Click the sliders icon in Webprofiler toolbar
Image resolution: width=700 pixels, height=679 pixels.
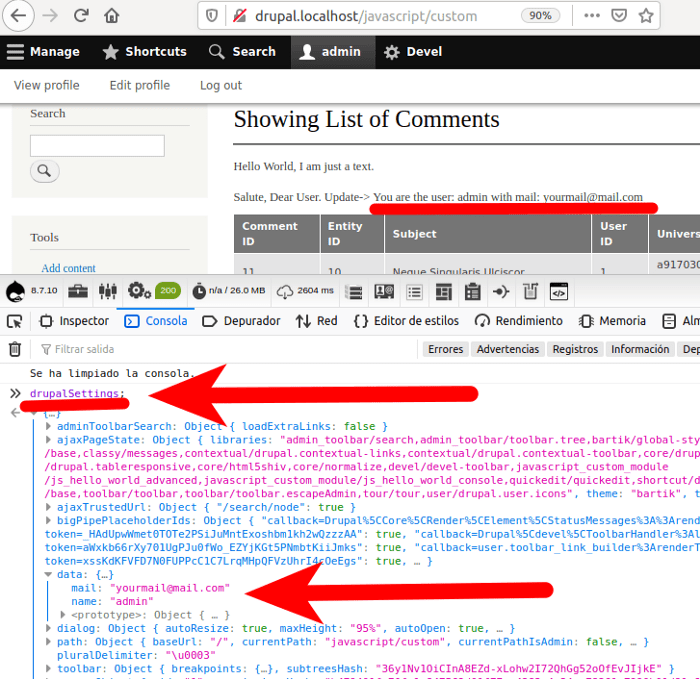coord(108,291)
